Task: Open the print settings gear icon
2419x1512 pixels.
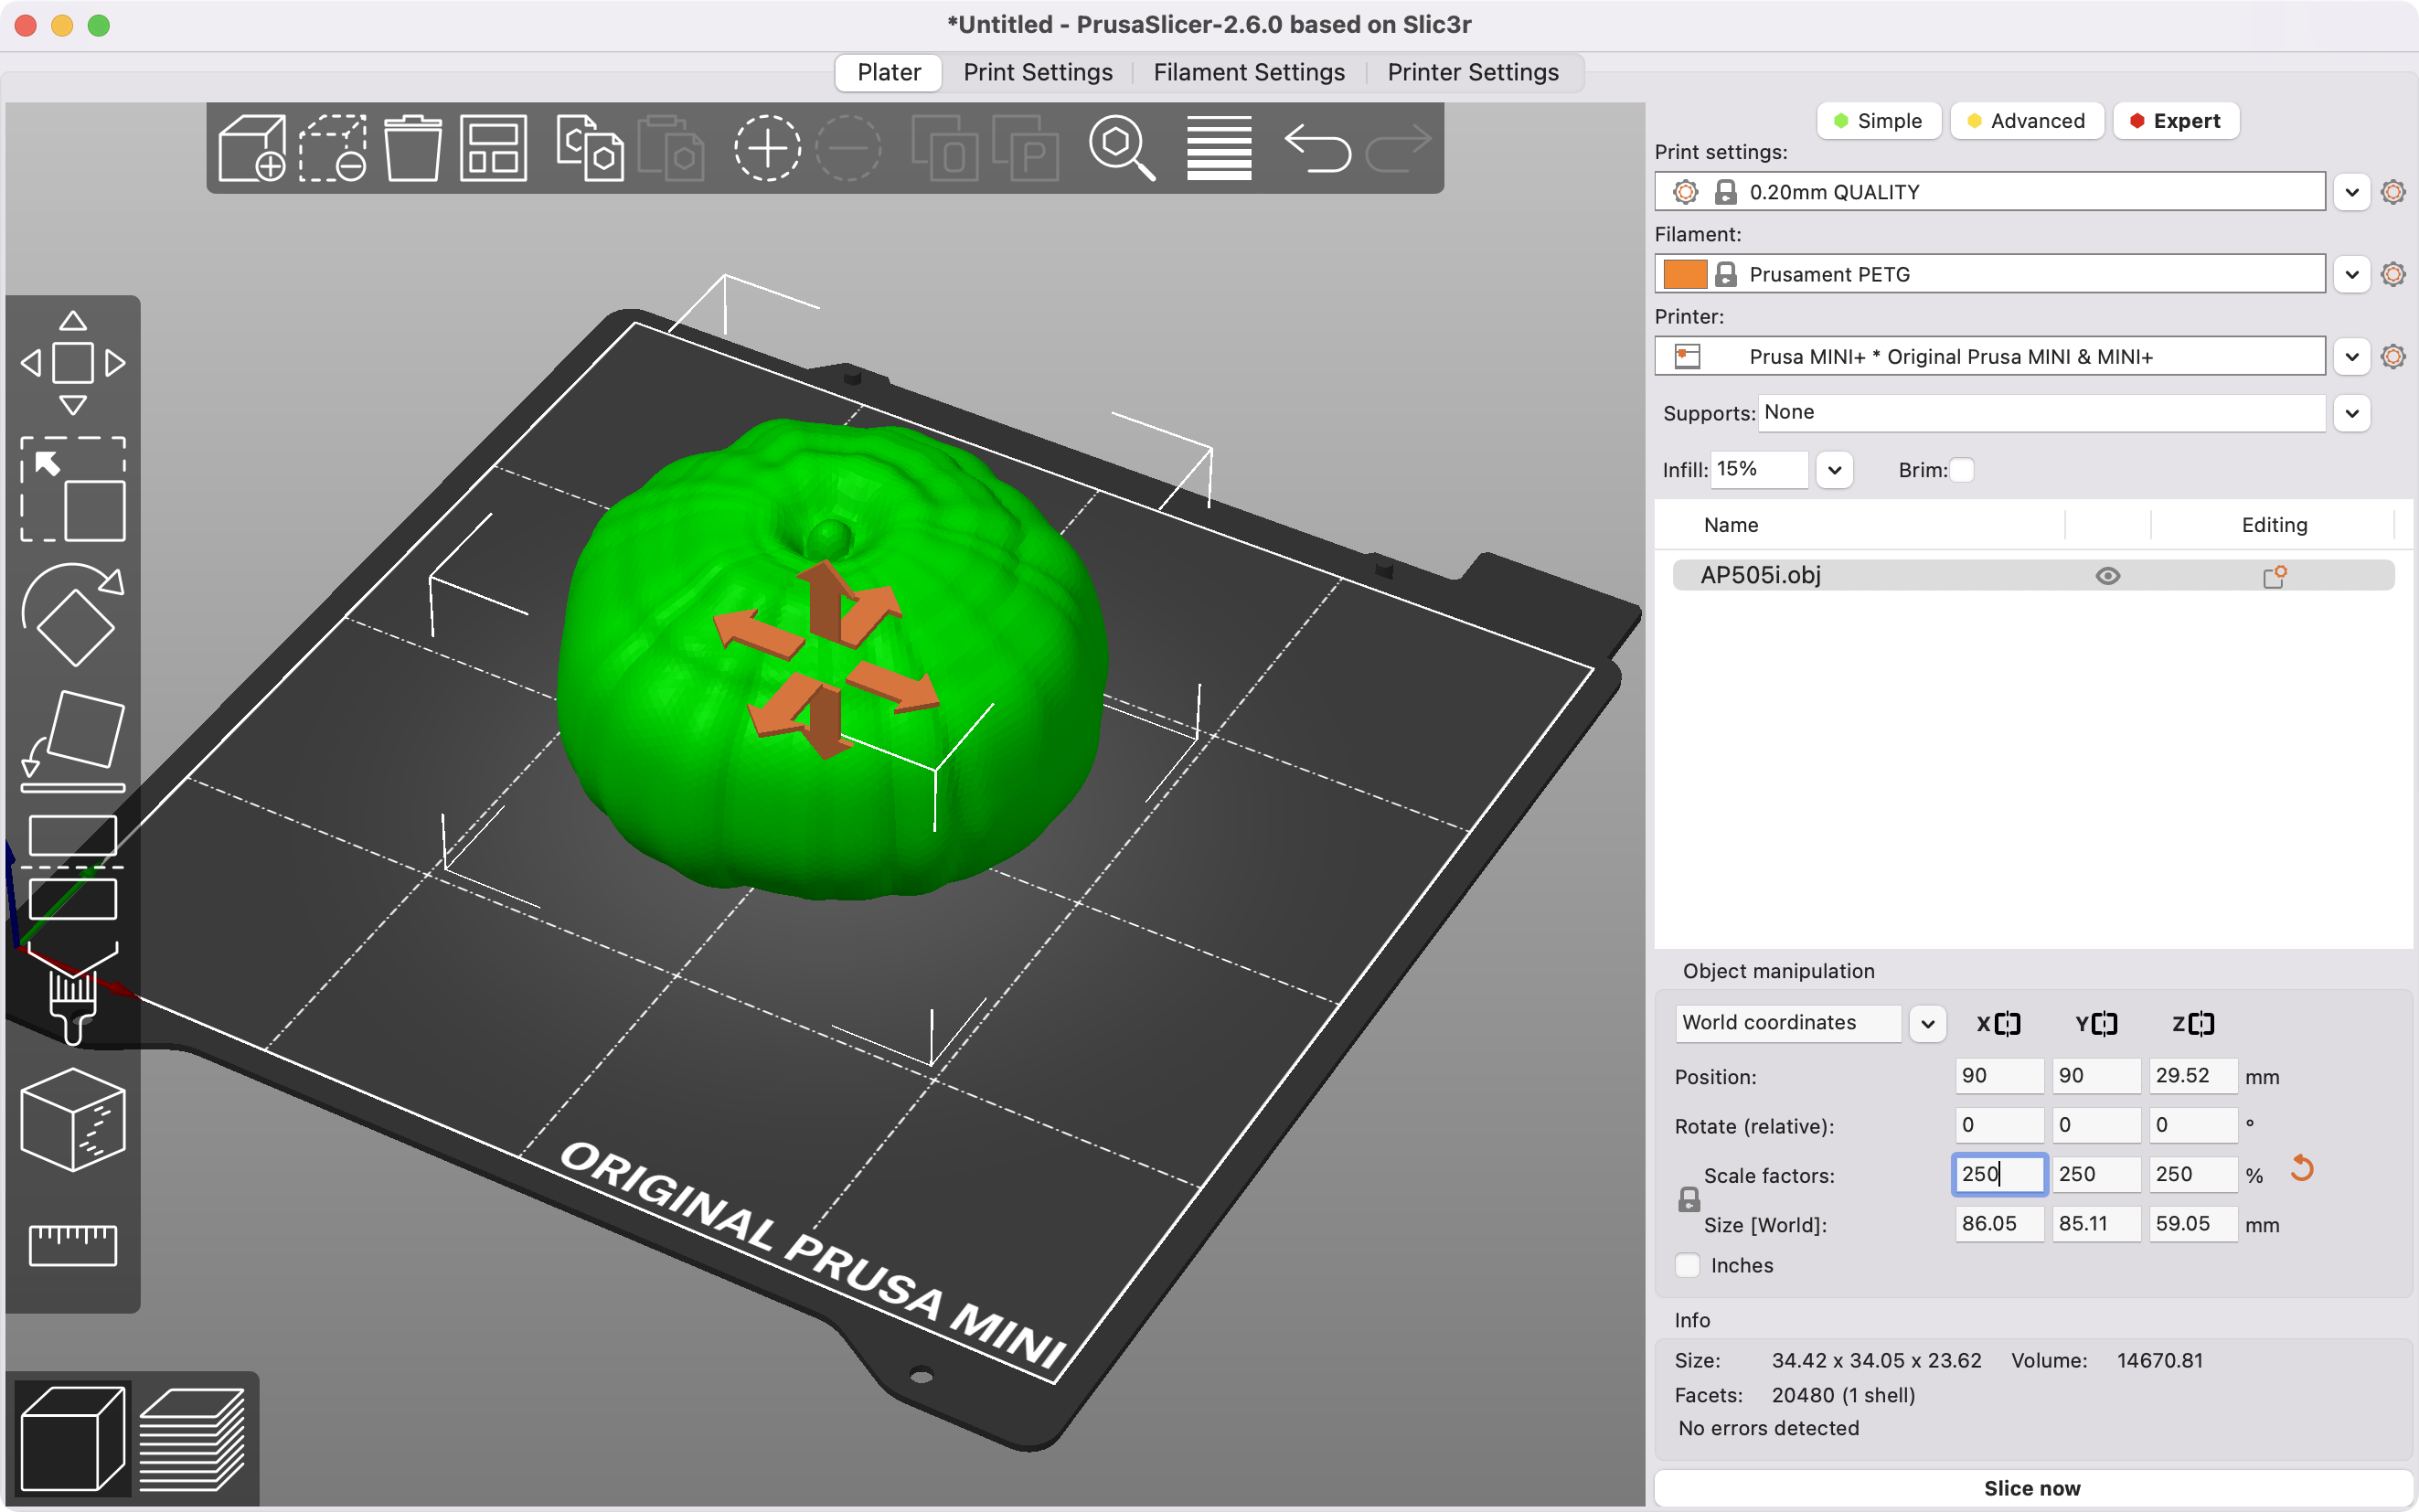Action: (x=2393, y=191)
